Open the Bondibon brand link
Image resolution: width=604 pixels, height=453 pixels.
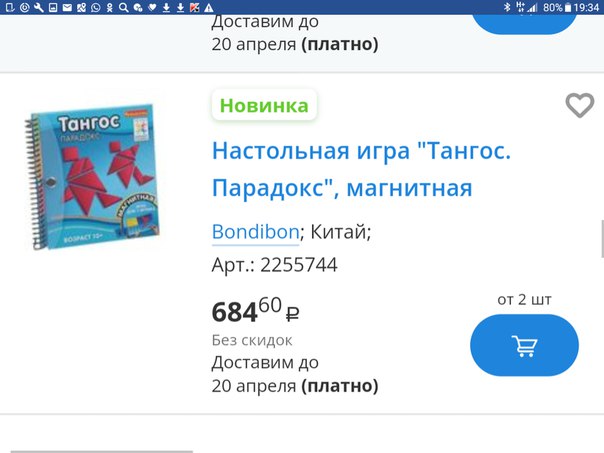pos(255,232)
